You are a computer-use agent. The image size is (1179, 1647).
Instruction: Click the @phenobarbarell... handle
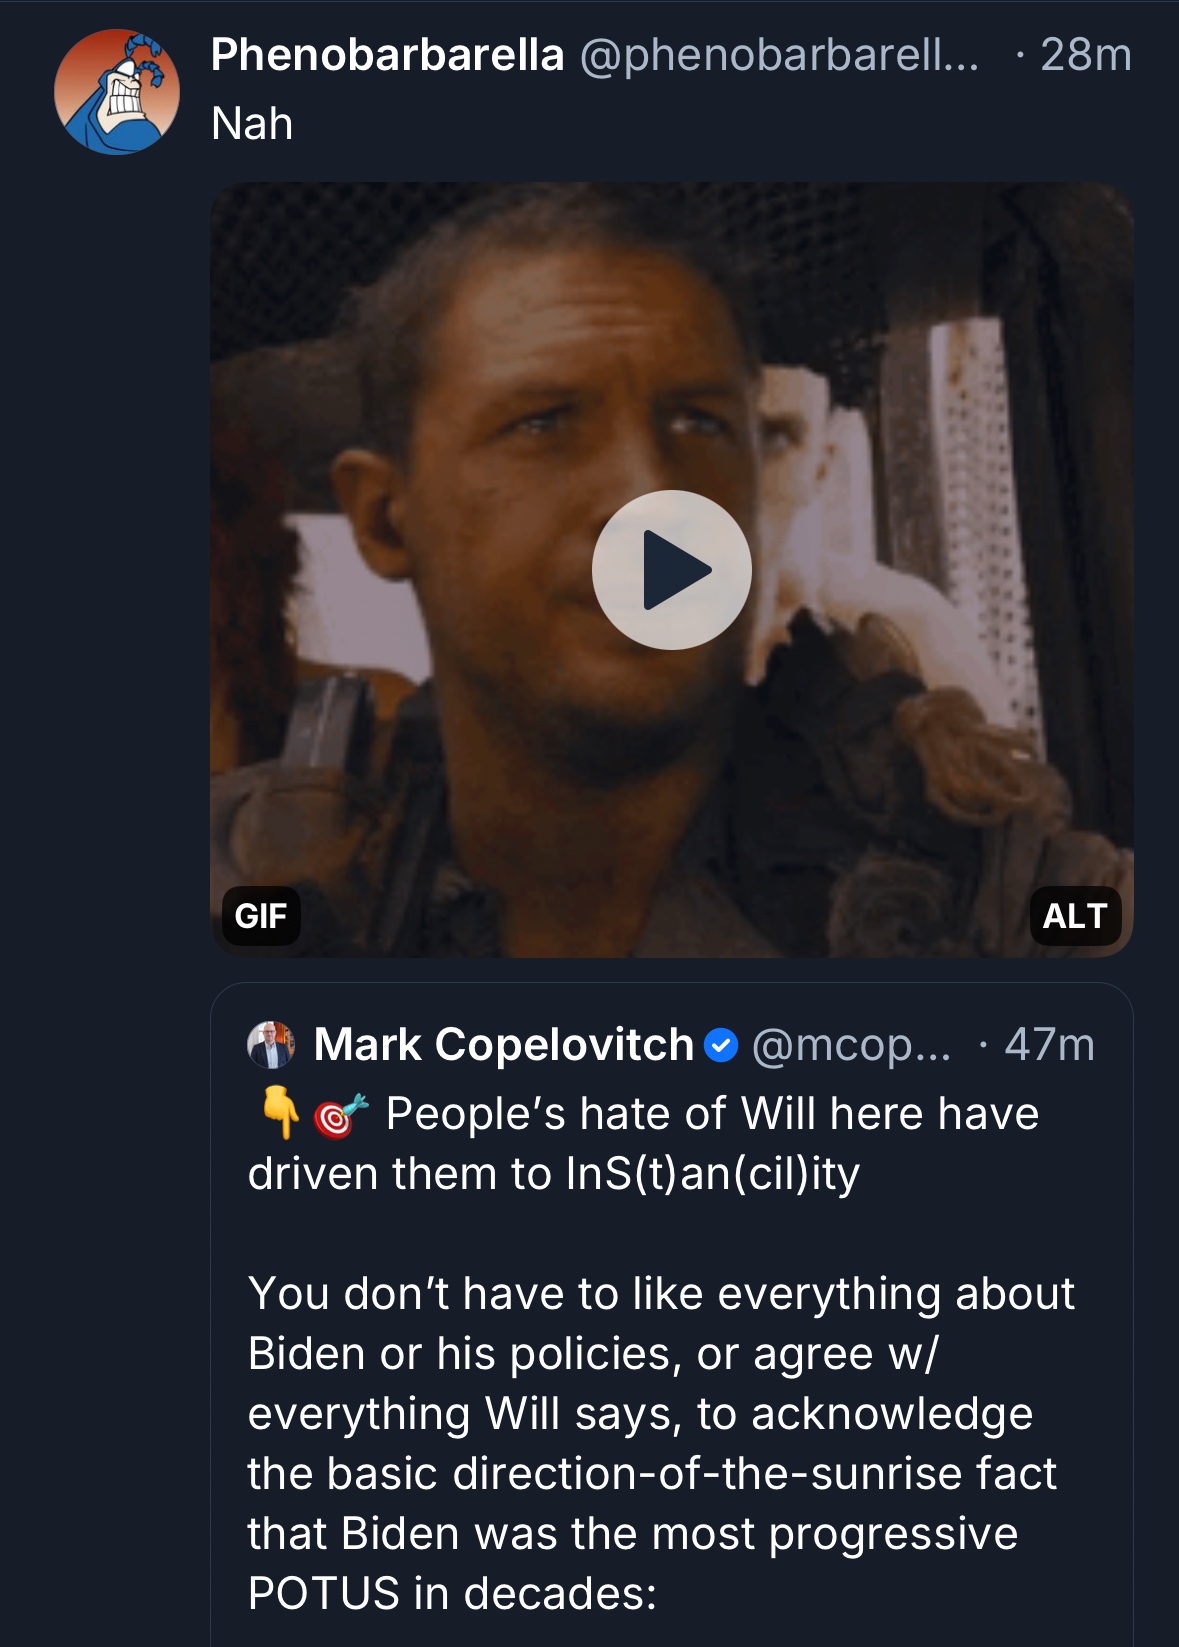tap(778, 54)
